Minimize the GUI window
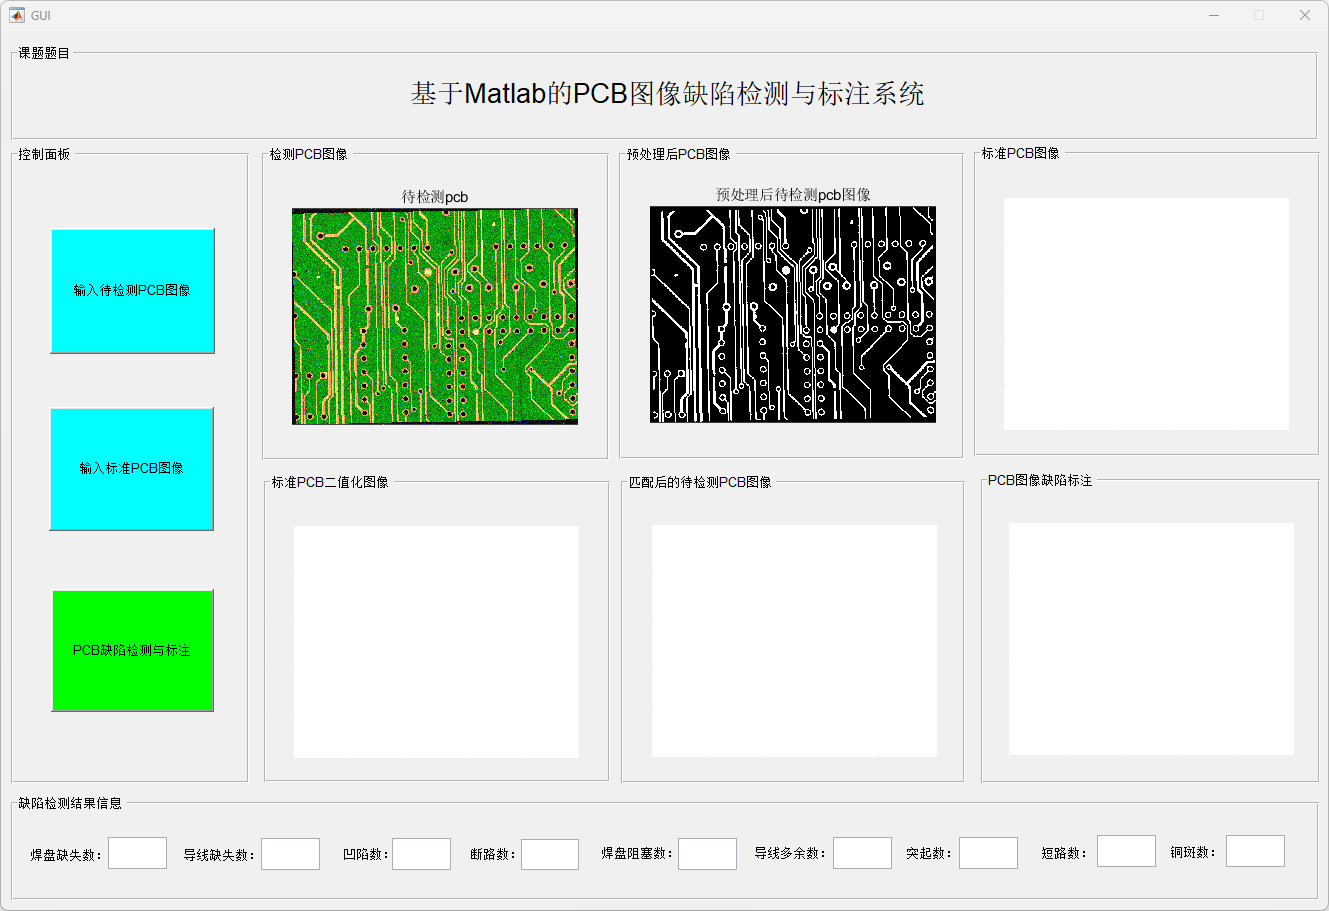 pyautogui.click(x=1214, y=15)
